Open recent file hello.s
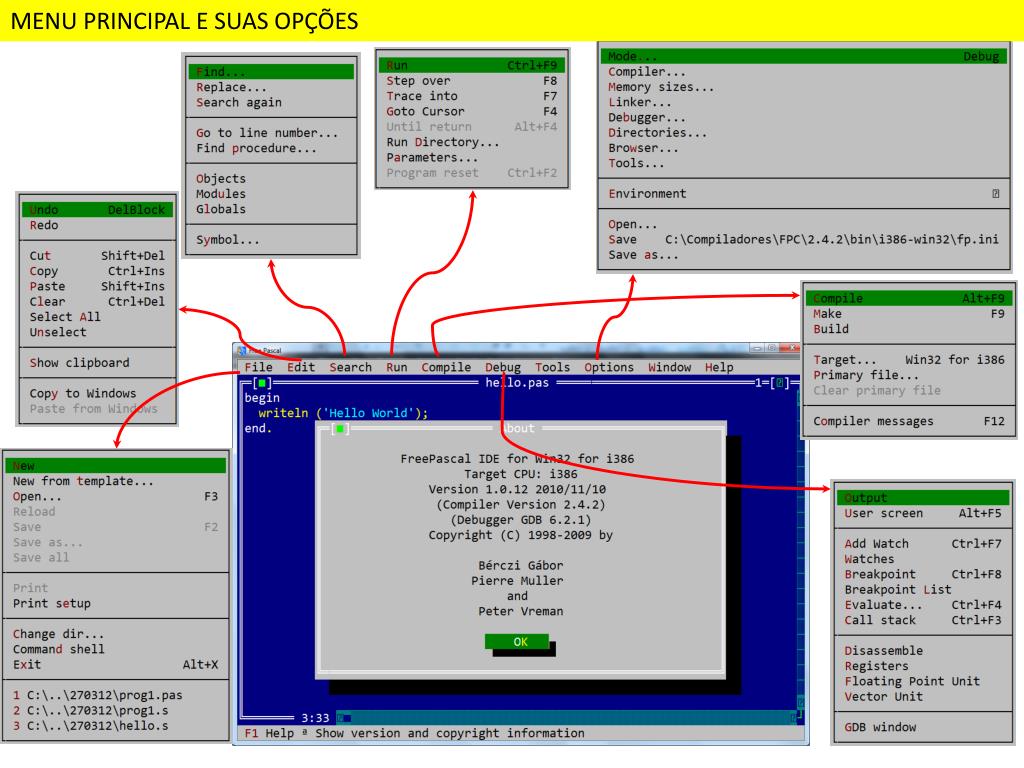Screen dimensions: 1024x768 [x=116, y=726]
